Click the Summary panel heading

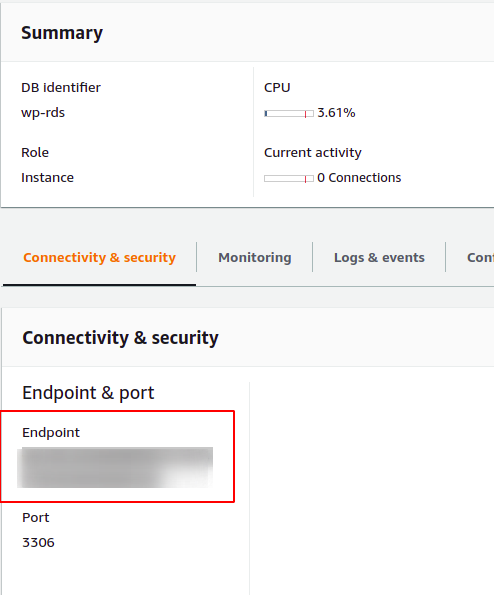click(62, 33)
